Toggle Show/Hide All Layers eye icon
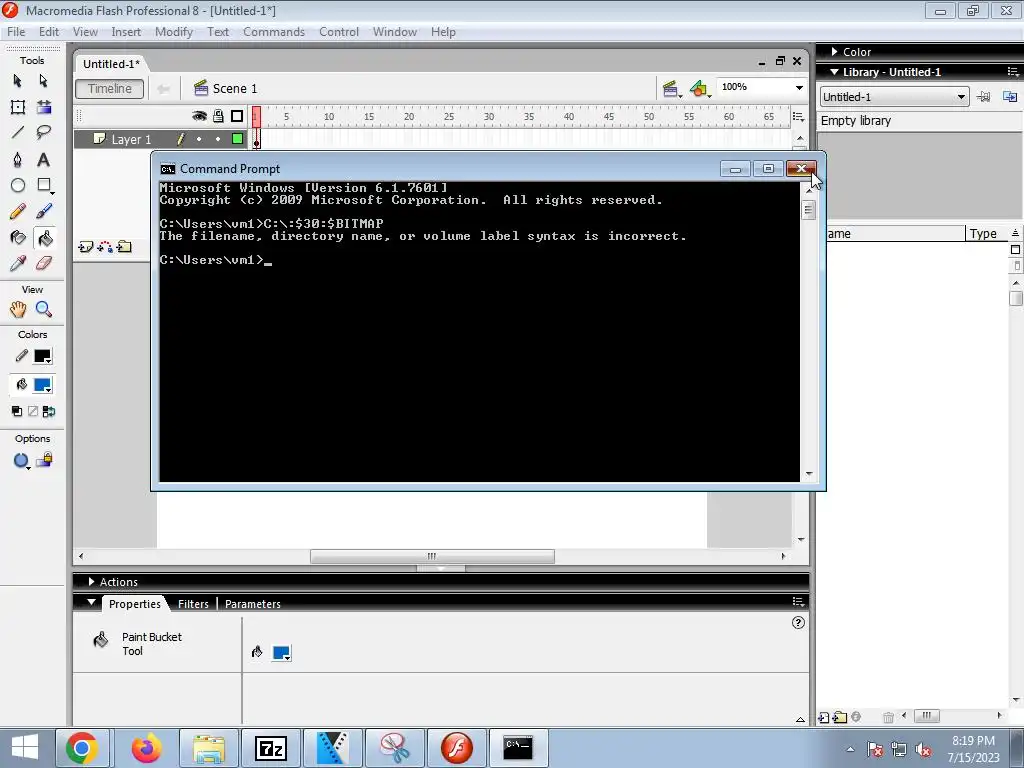Screen dimensions: 1024x768 199,116
